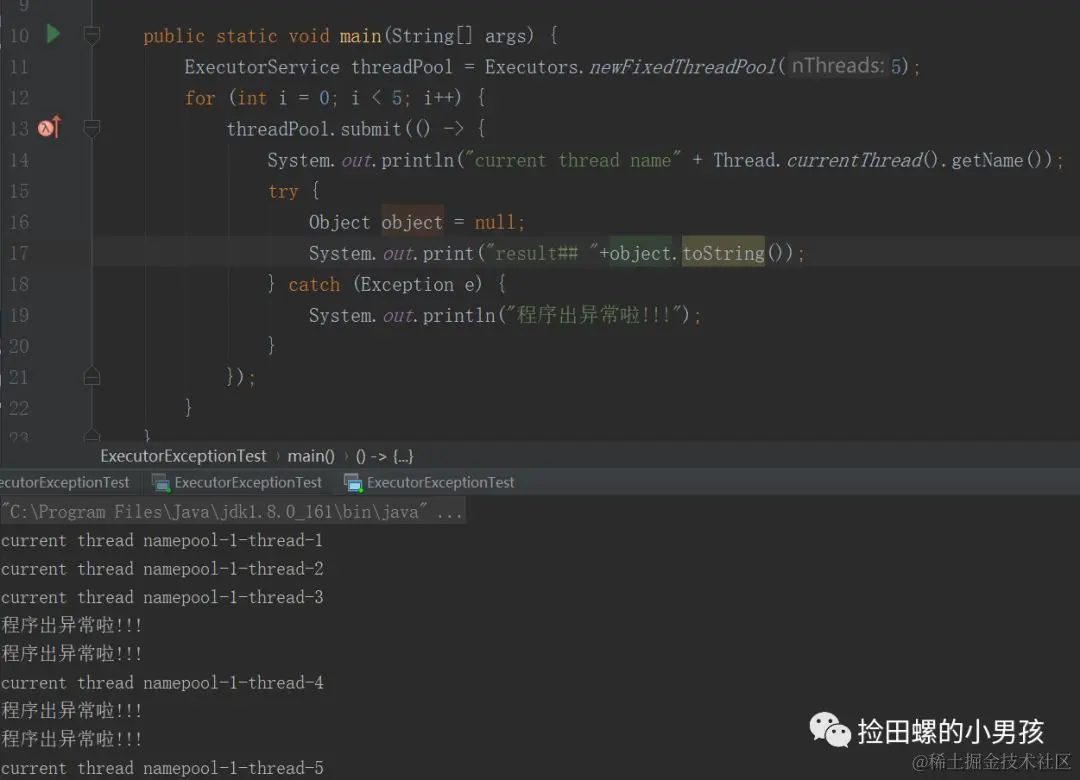
Task: Expand the folded '...' after the java command line
Action: [x=449, y=512]
